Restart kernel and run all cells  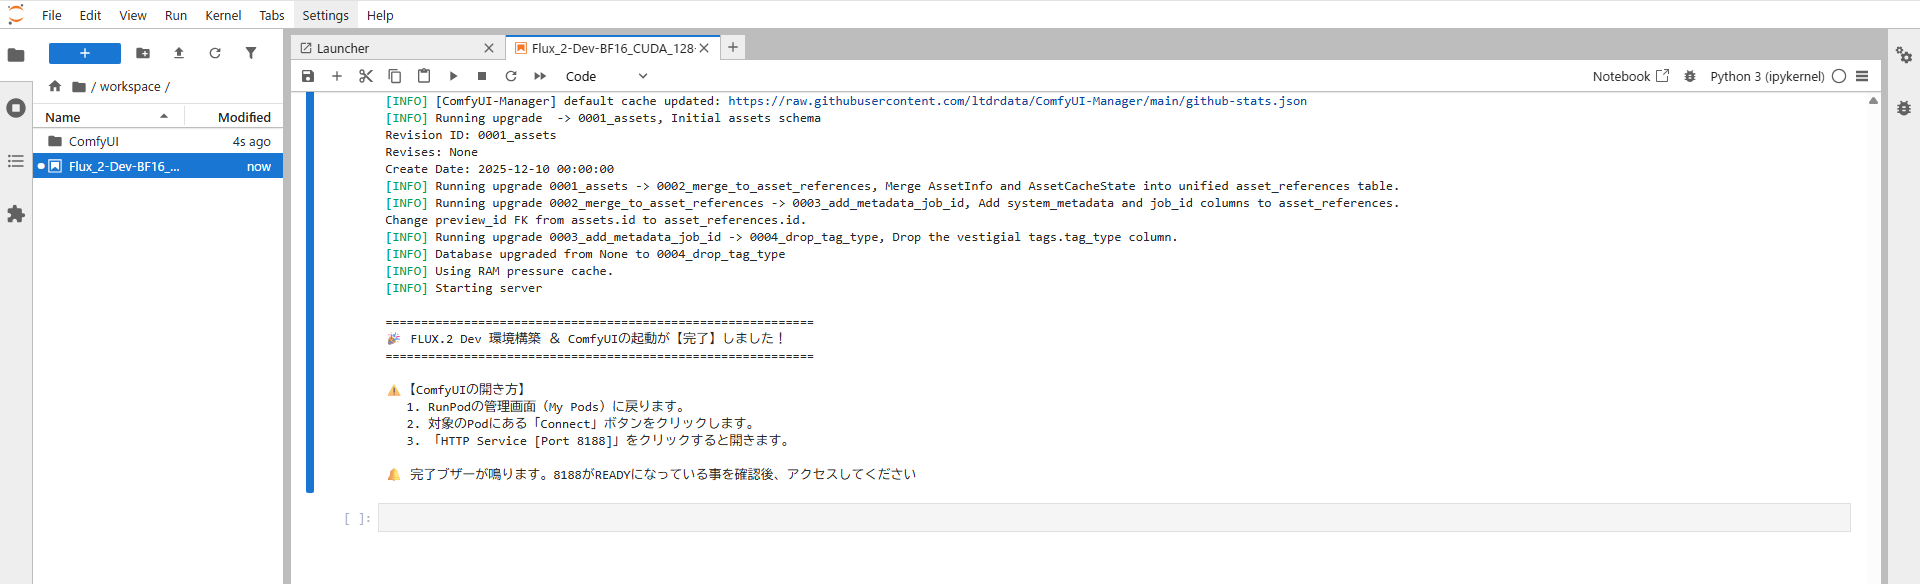pos(540,76)
